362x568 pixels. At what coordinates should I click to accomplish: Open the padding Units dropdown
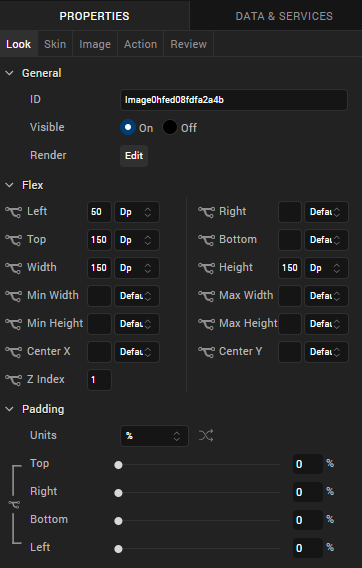pos(154,436)
